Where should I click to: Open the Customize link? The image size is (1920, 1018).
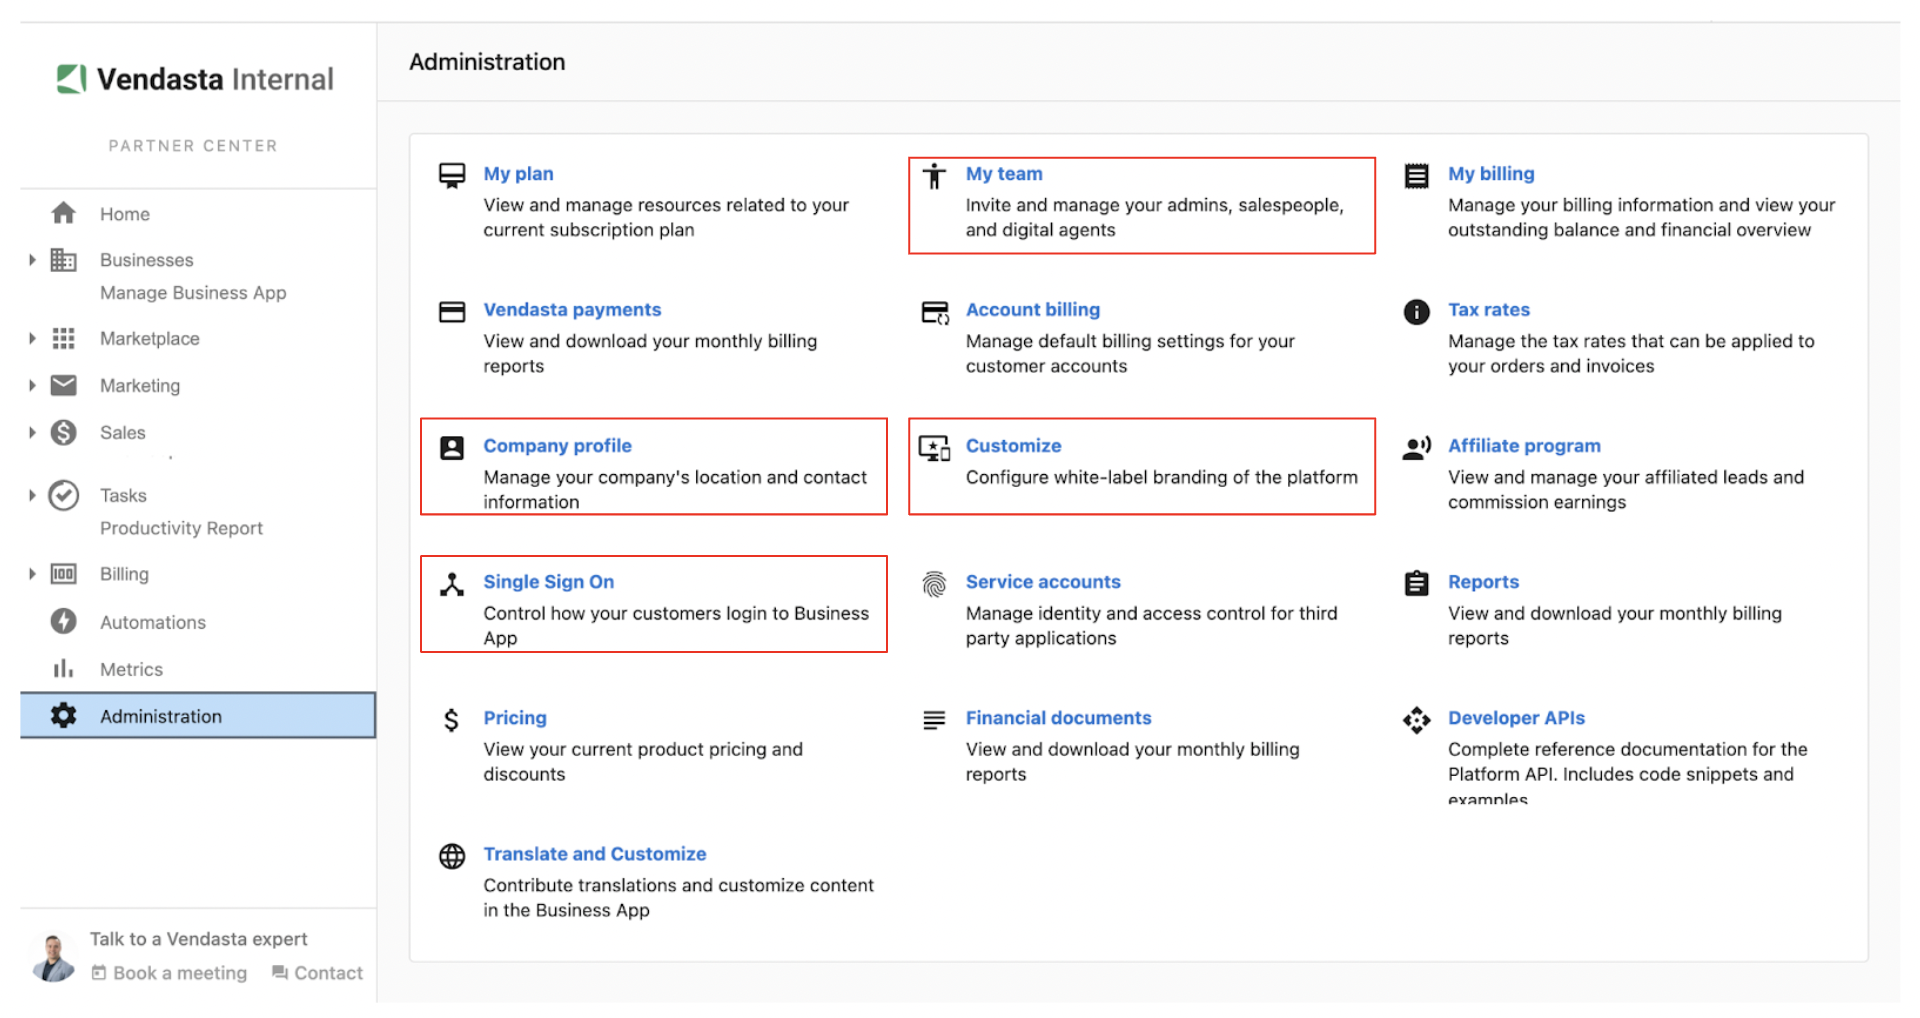coord(1013,445)
